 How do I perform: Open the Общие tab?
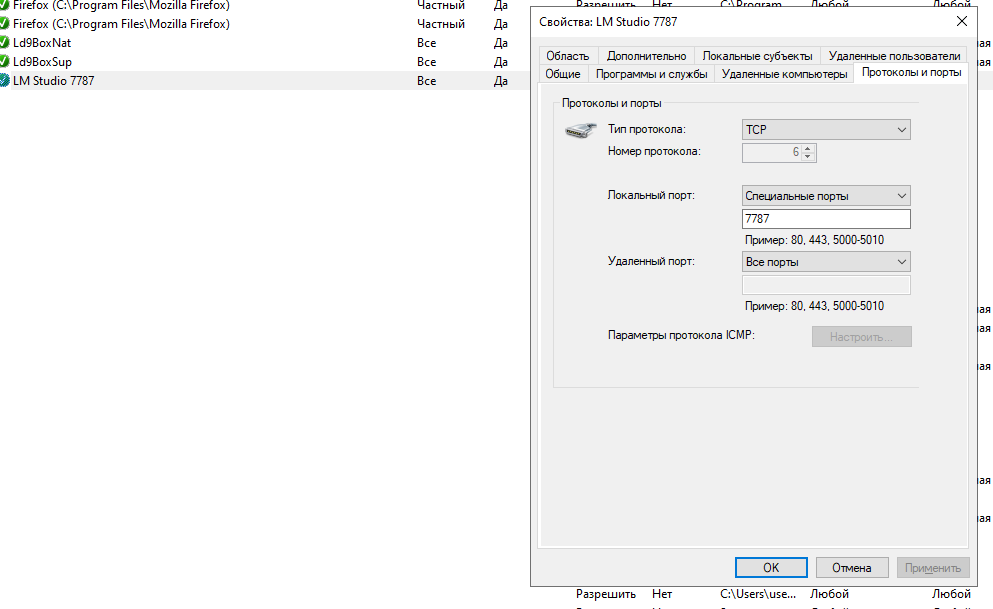[563, 74]
